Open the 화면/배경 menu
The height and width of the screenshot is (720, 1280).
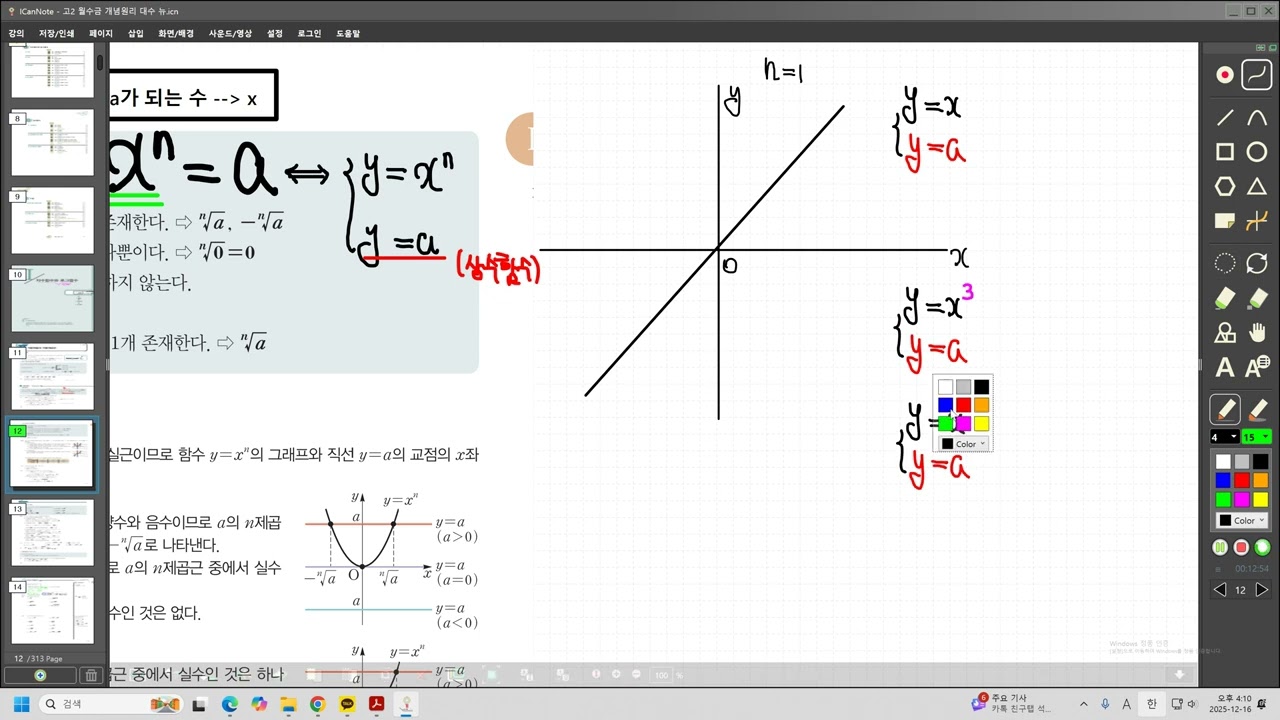(x=177, y=33)
